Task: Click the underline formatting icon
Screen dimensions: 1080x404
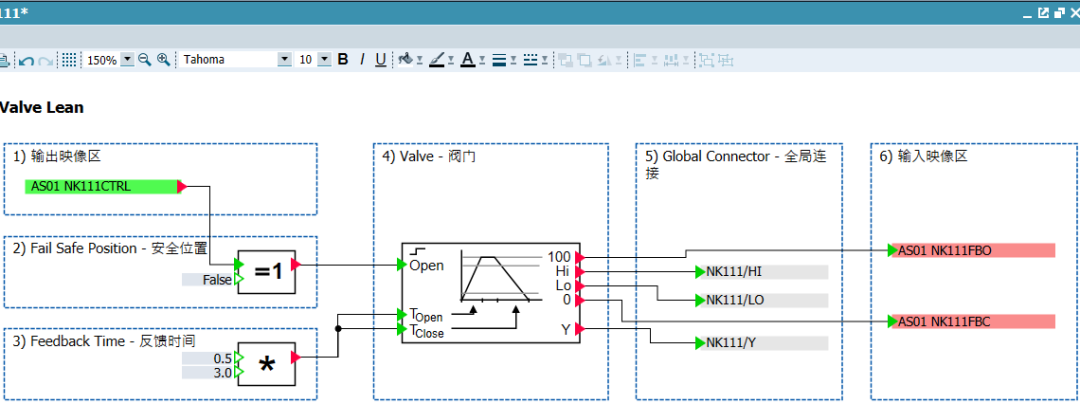Action: coord(380,60)
